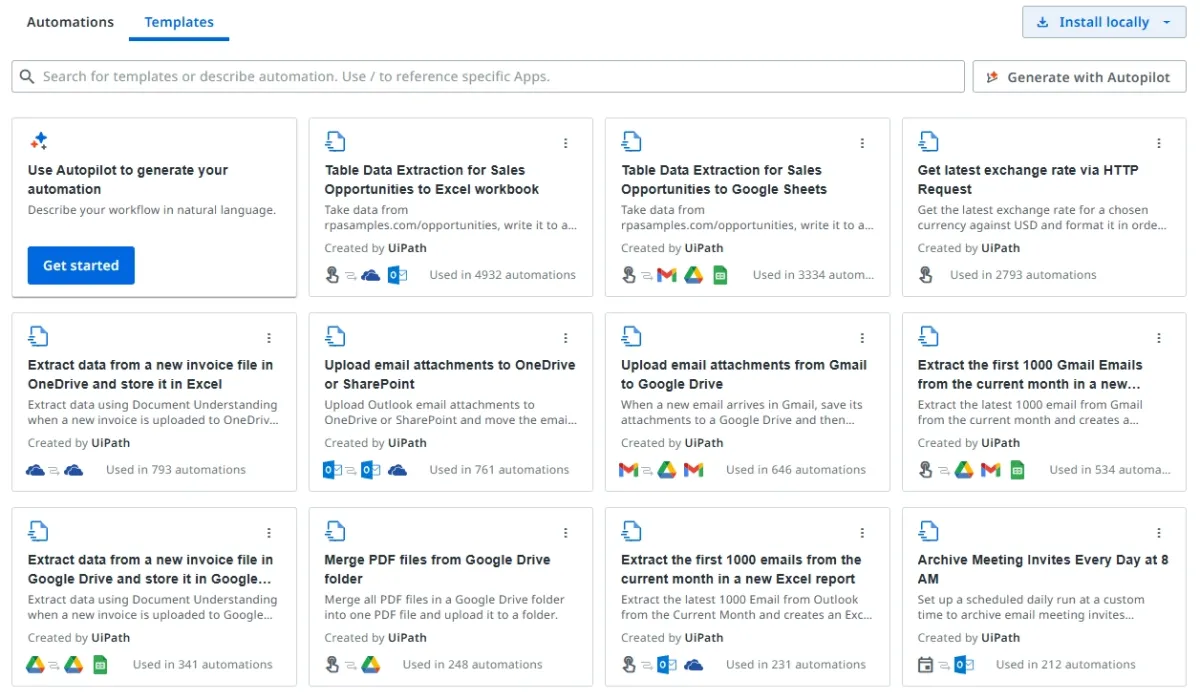Screen dimensions: 1200x700
Task: Click 'Use Autopilot to generate your automation' heading
Action: pos(128,180)
